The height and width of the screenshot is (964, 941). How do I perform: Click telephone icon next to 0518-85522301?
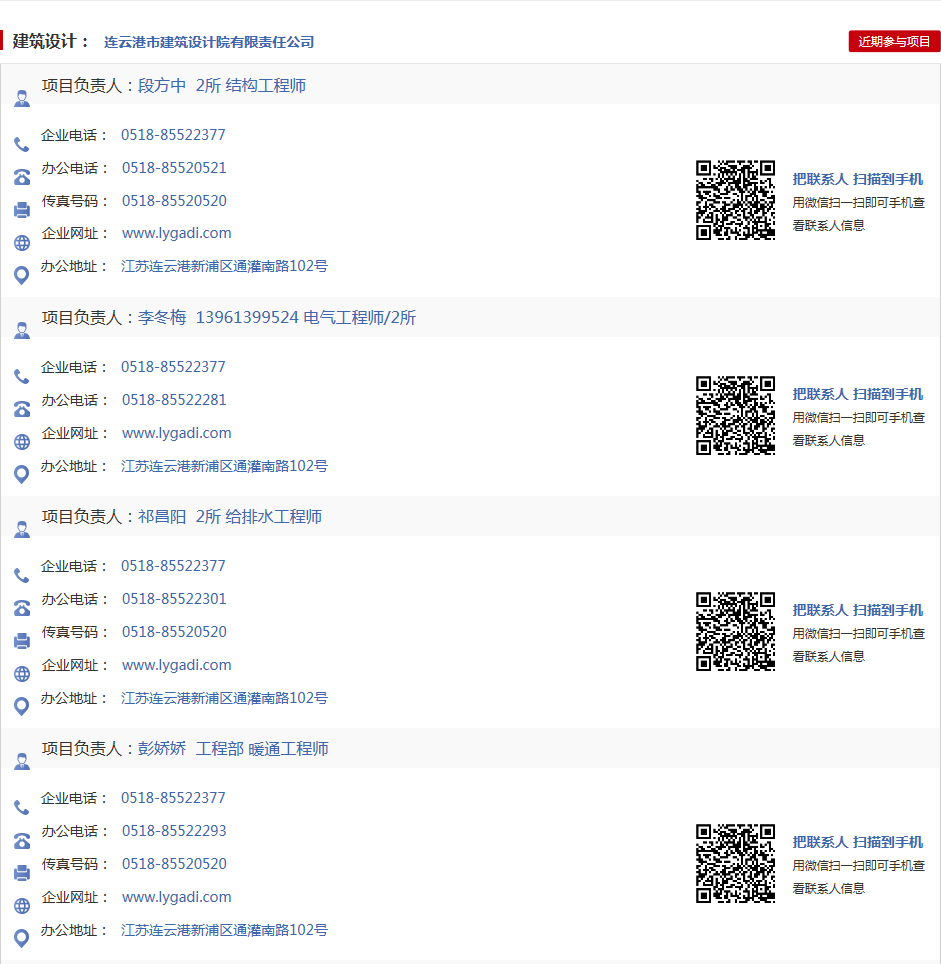(22, 608)
